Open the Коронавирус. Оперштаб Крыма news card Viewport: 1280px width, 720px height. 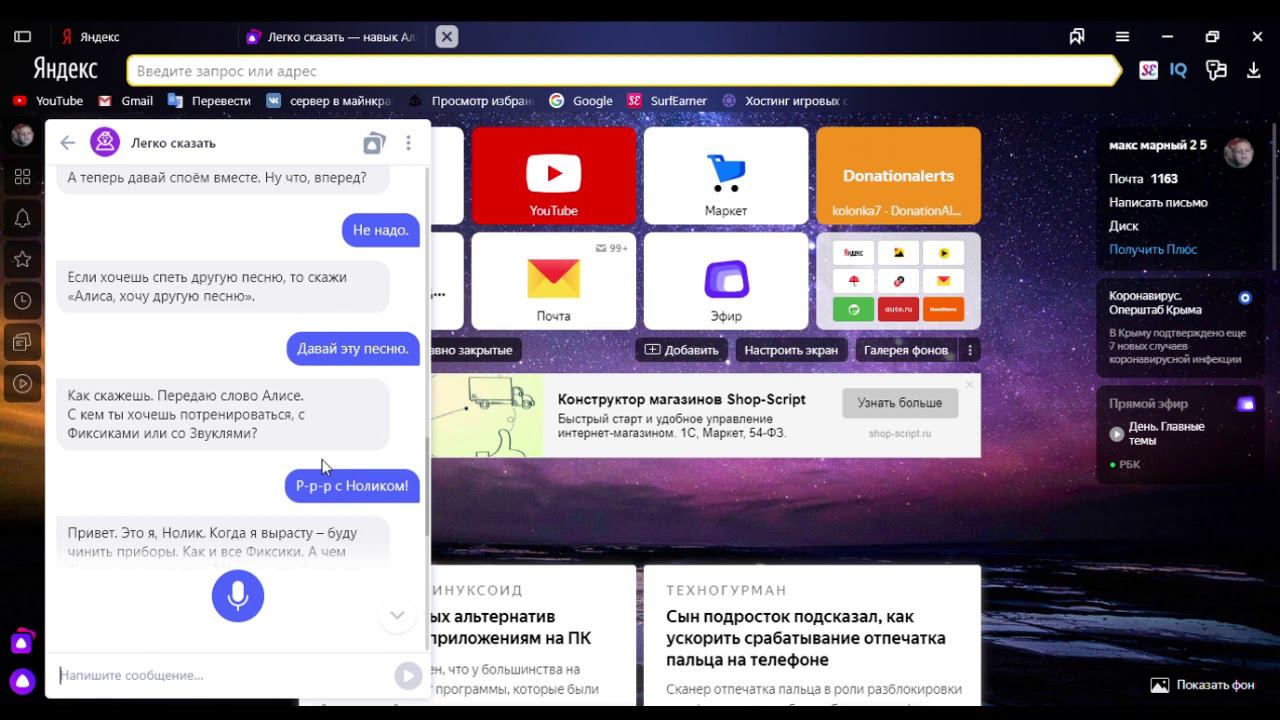[1180, 327]
